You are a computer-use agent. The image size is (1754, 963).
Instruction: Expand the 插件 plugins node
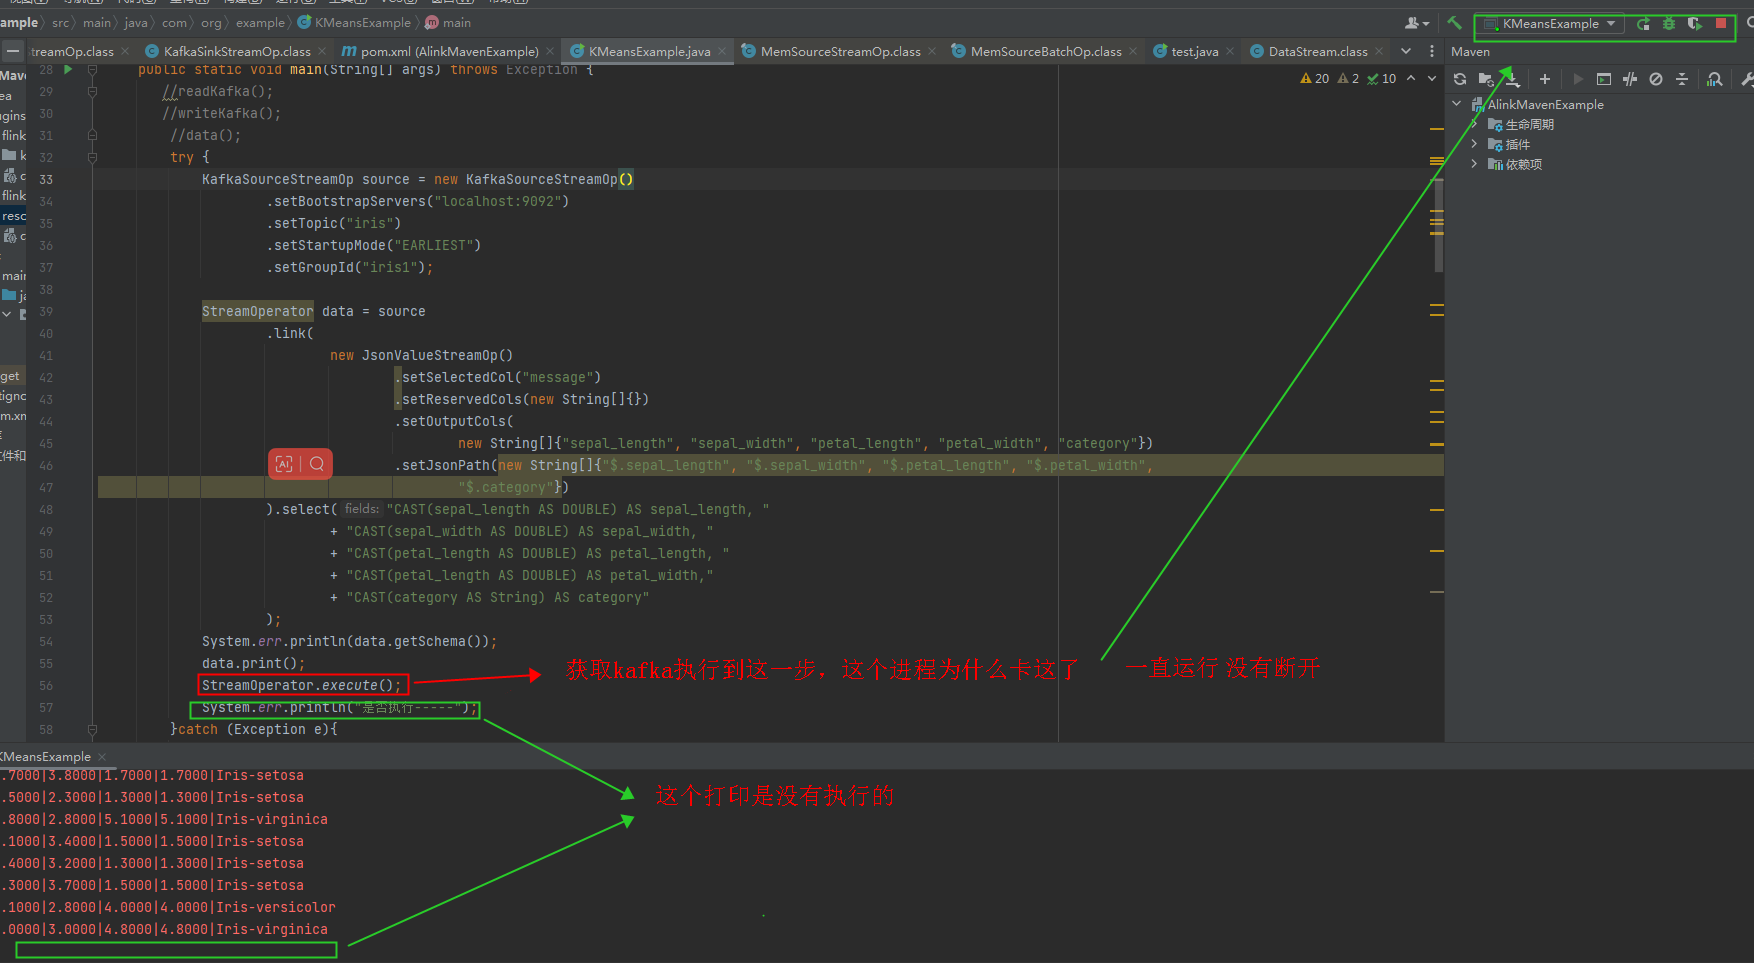click(1474, 144)
